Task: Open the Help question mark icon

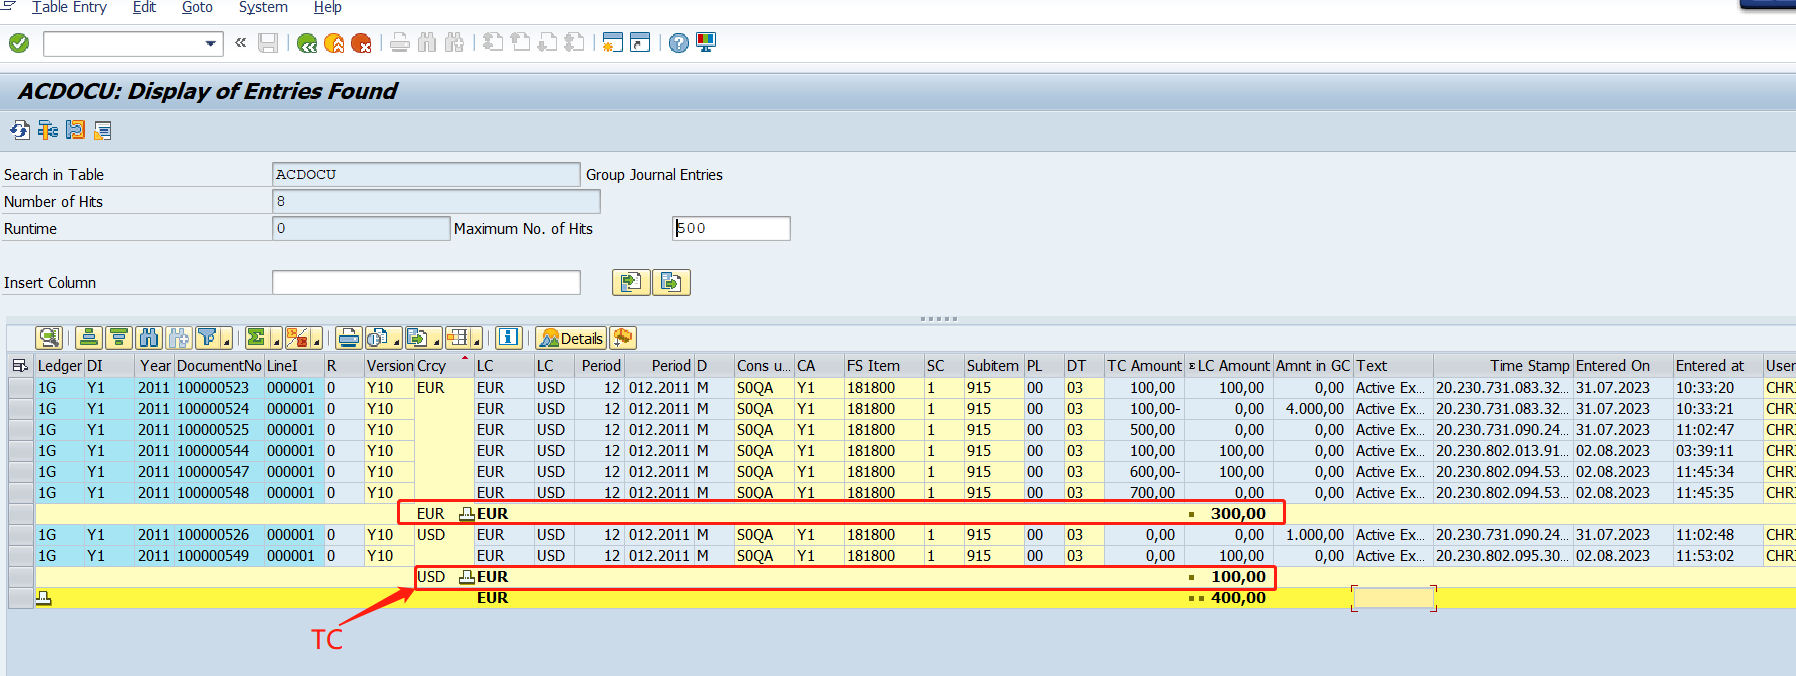Action: 679,43
